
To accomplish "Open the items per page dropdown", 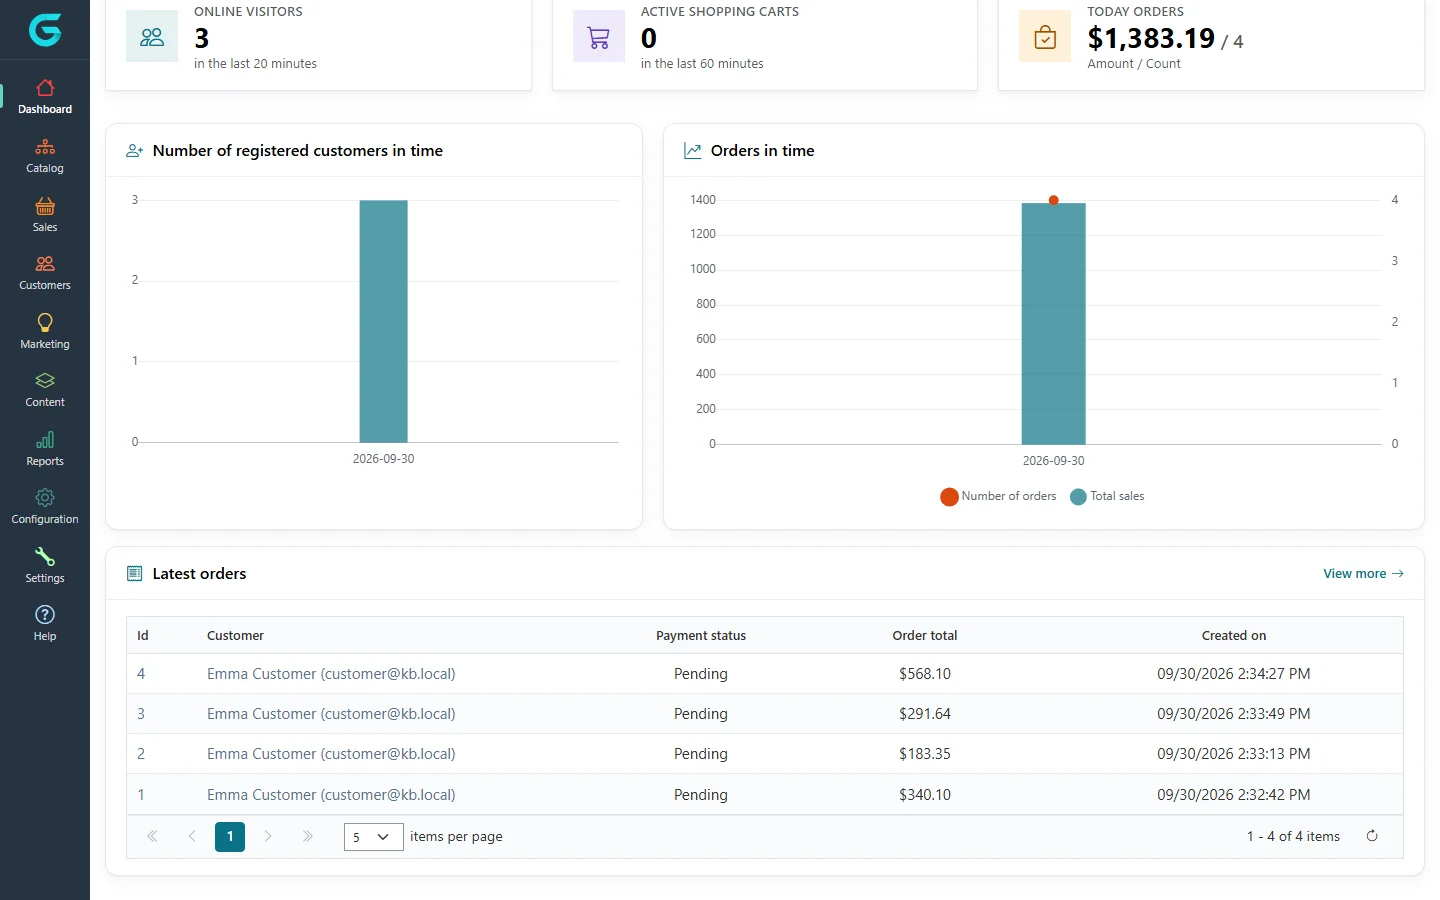I will [x=373, y=837].
